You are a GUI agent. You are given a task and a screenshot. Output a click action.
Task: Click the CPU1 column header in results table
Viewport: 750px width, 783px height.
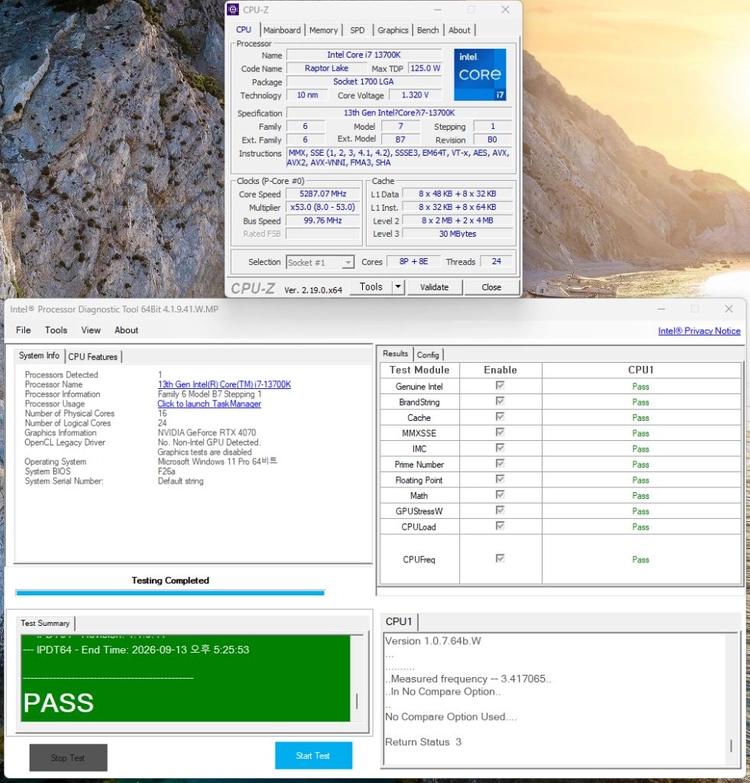[x=641, y=370]
